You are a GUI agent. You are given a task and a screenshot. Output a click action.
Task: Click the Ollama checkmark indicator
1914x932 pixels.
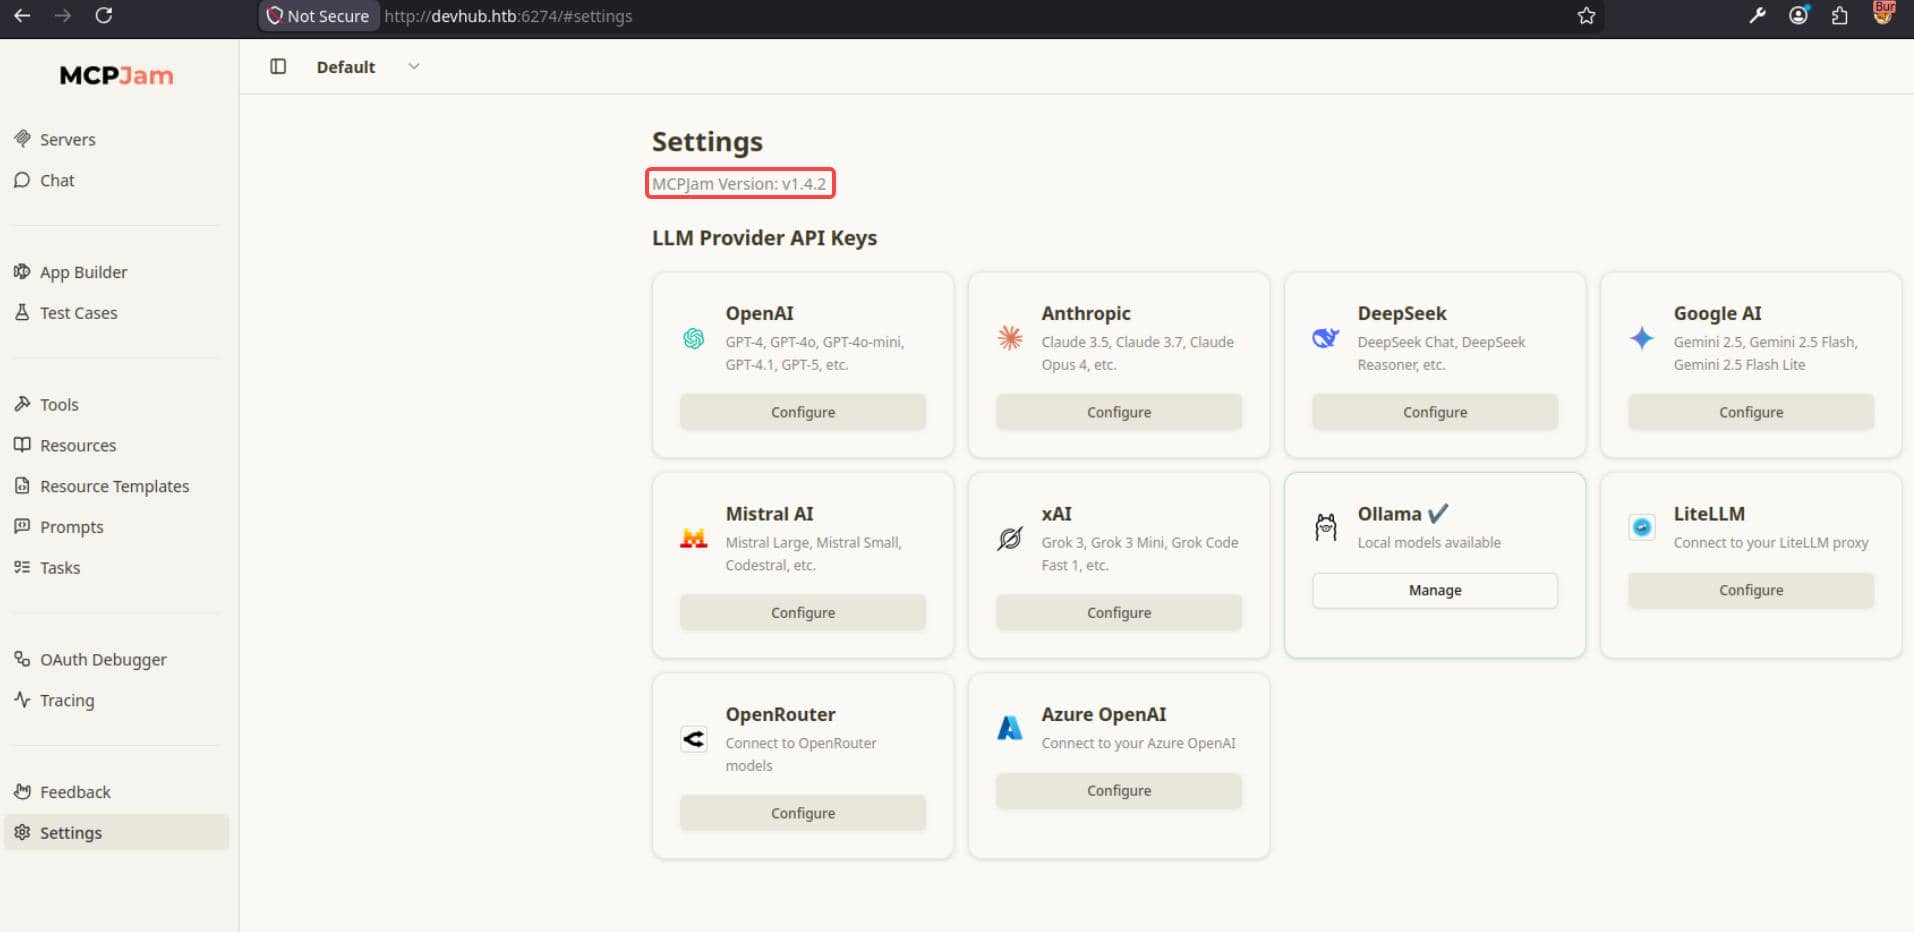[1438, 513]
